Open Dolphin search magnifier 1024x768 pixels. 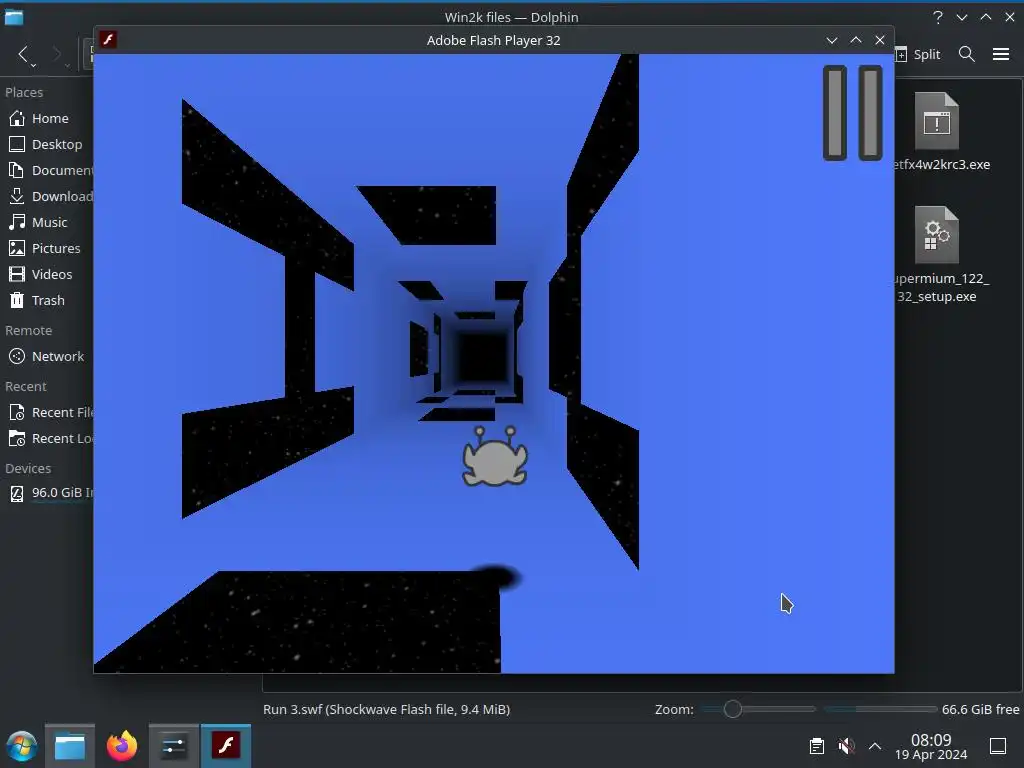pyautogui.click(x=967, y=54)
